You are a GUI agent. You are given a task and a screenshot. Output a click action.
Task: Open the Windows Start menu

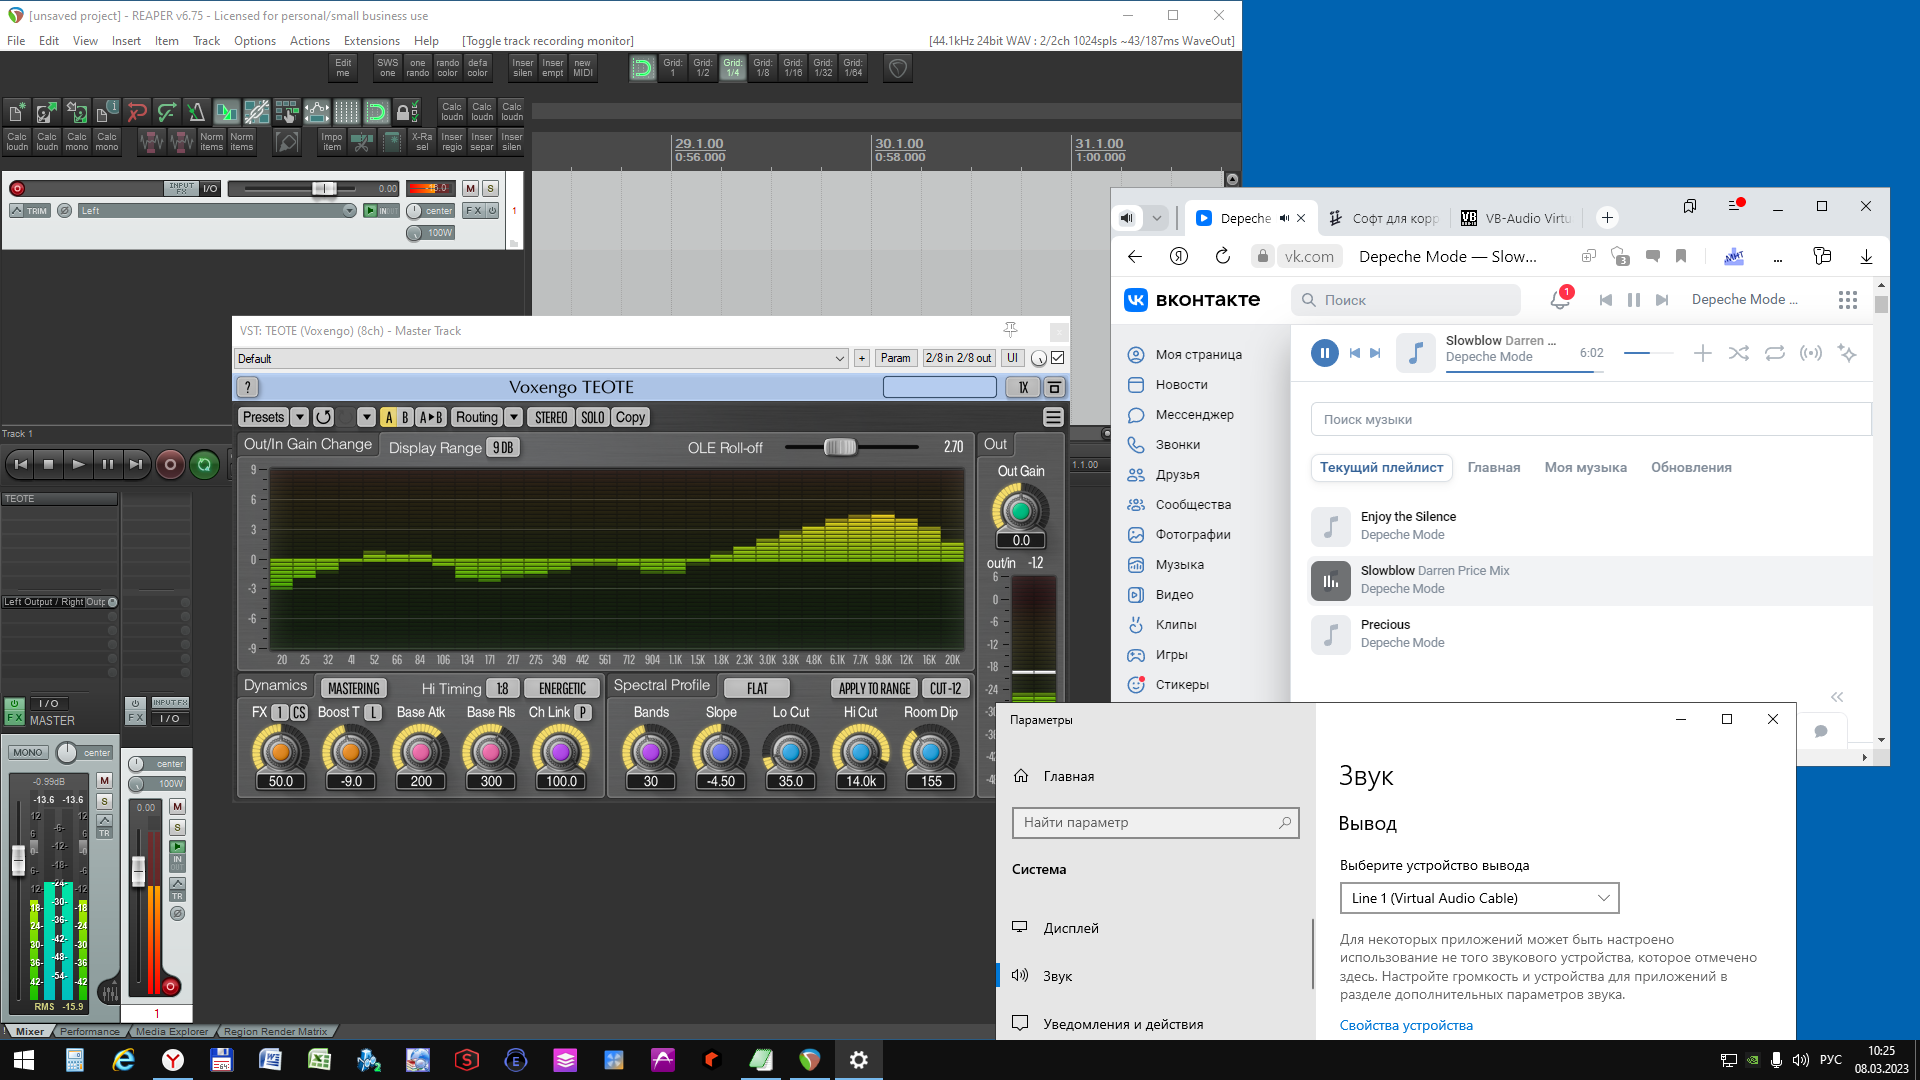[x=24, y=1060]
